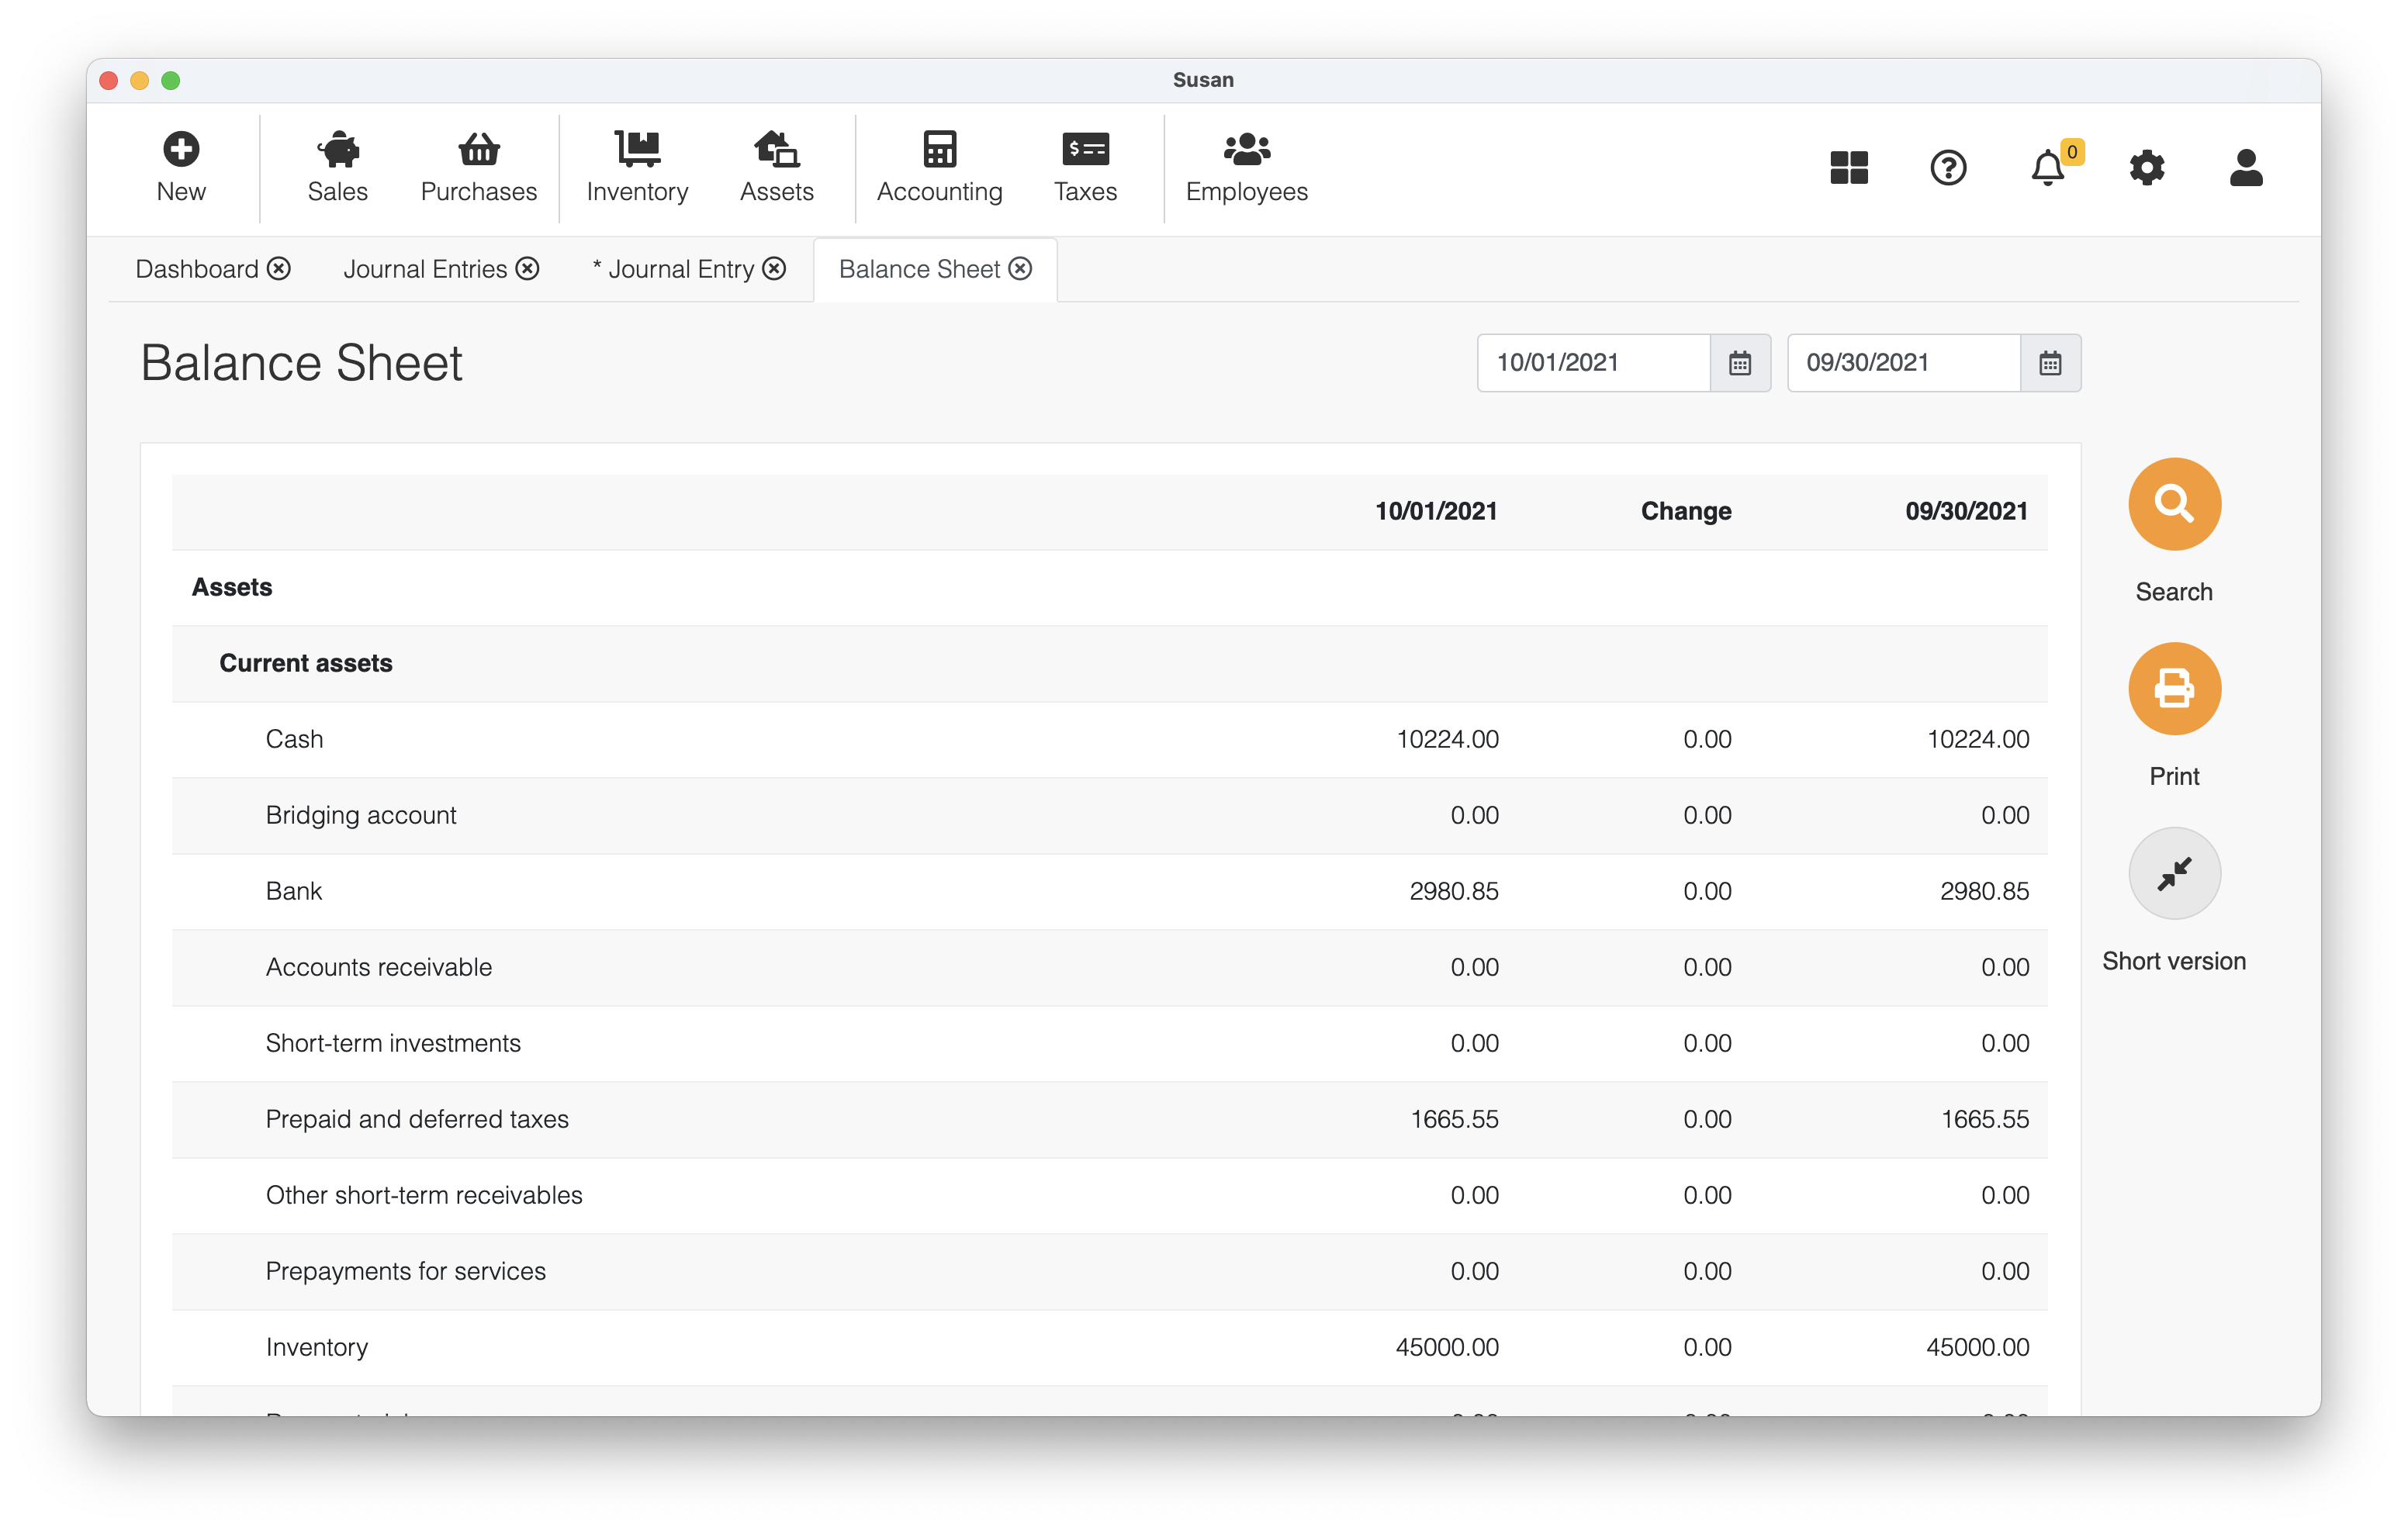Screen dimensions: 2408x1531
Task: Open the notifications bell
Action: coord(2047,167)
